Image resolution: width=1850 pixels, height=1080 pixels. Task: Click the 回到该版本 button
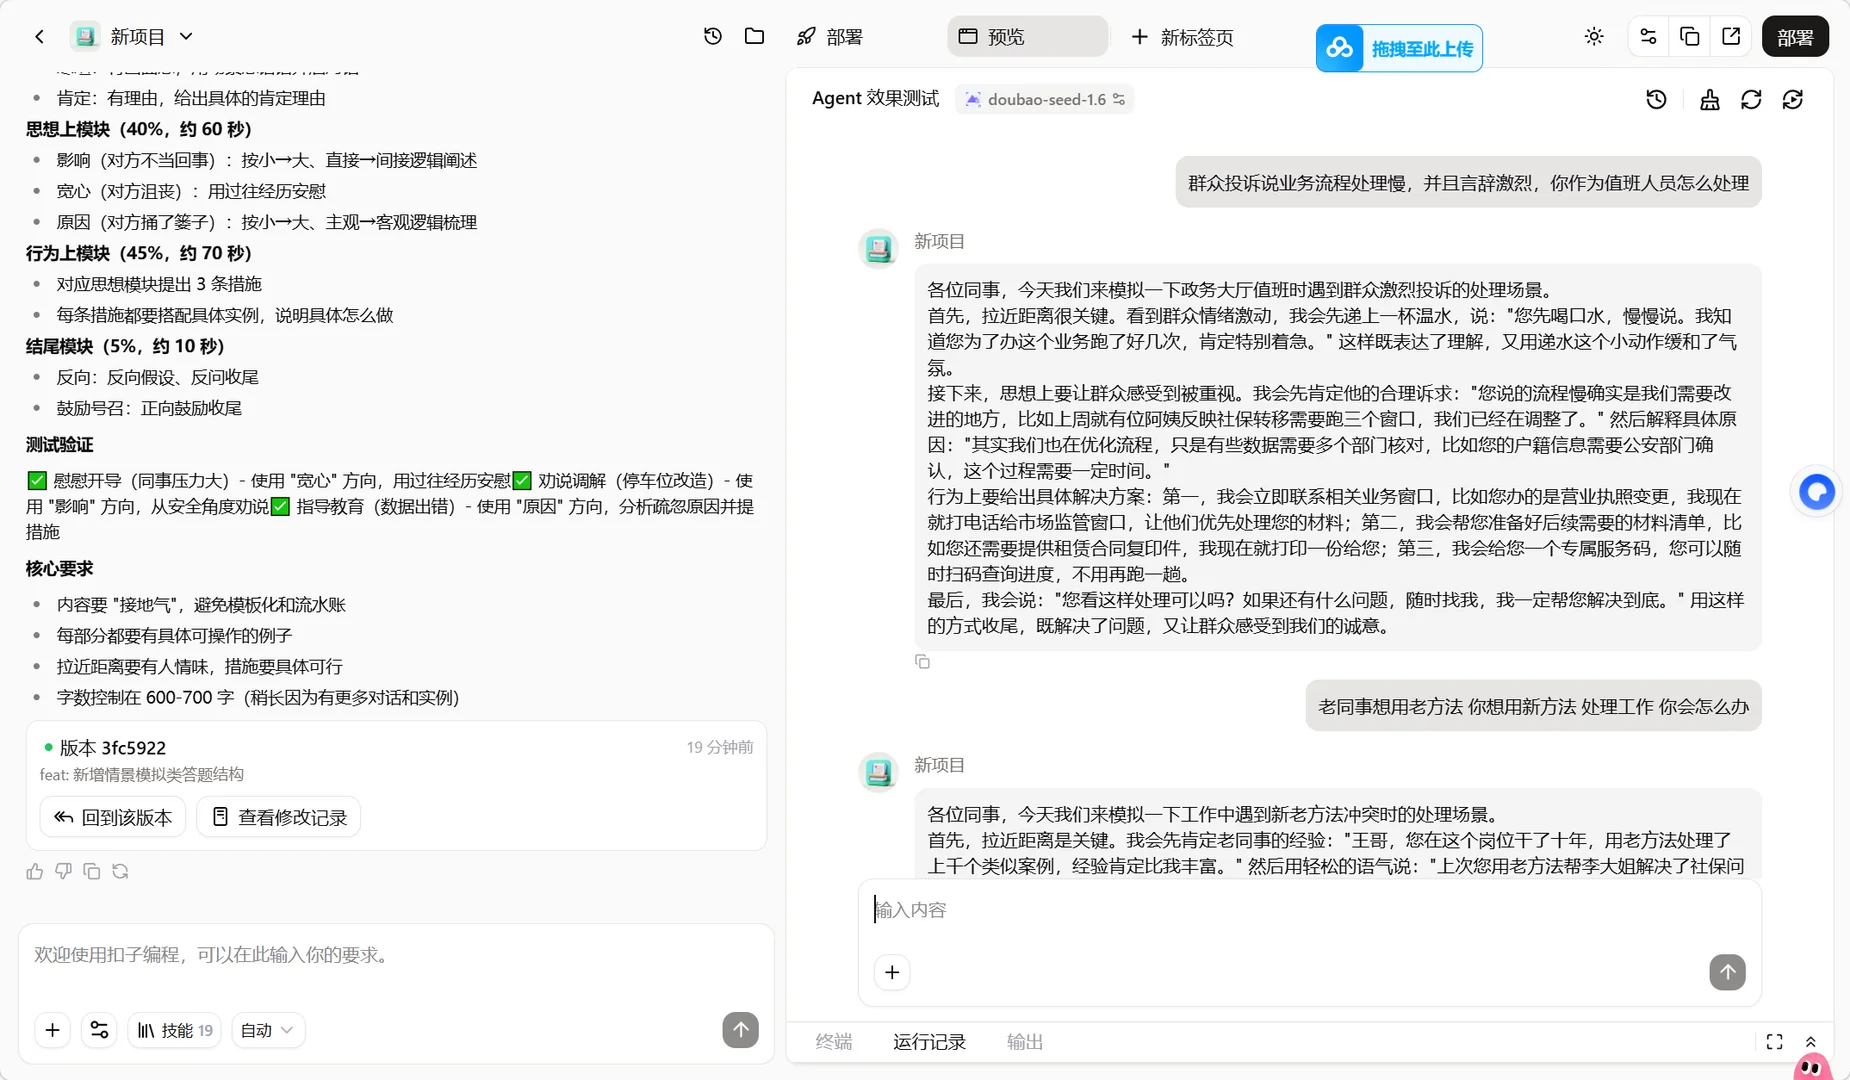tap(113, 817)
